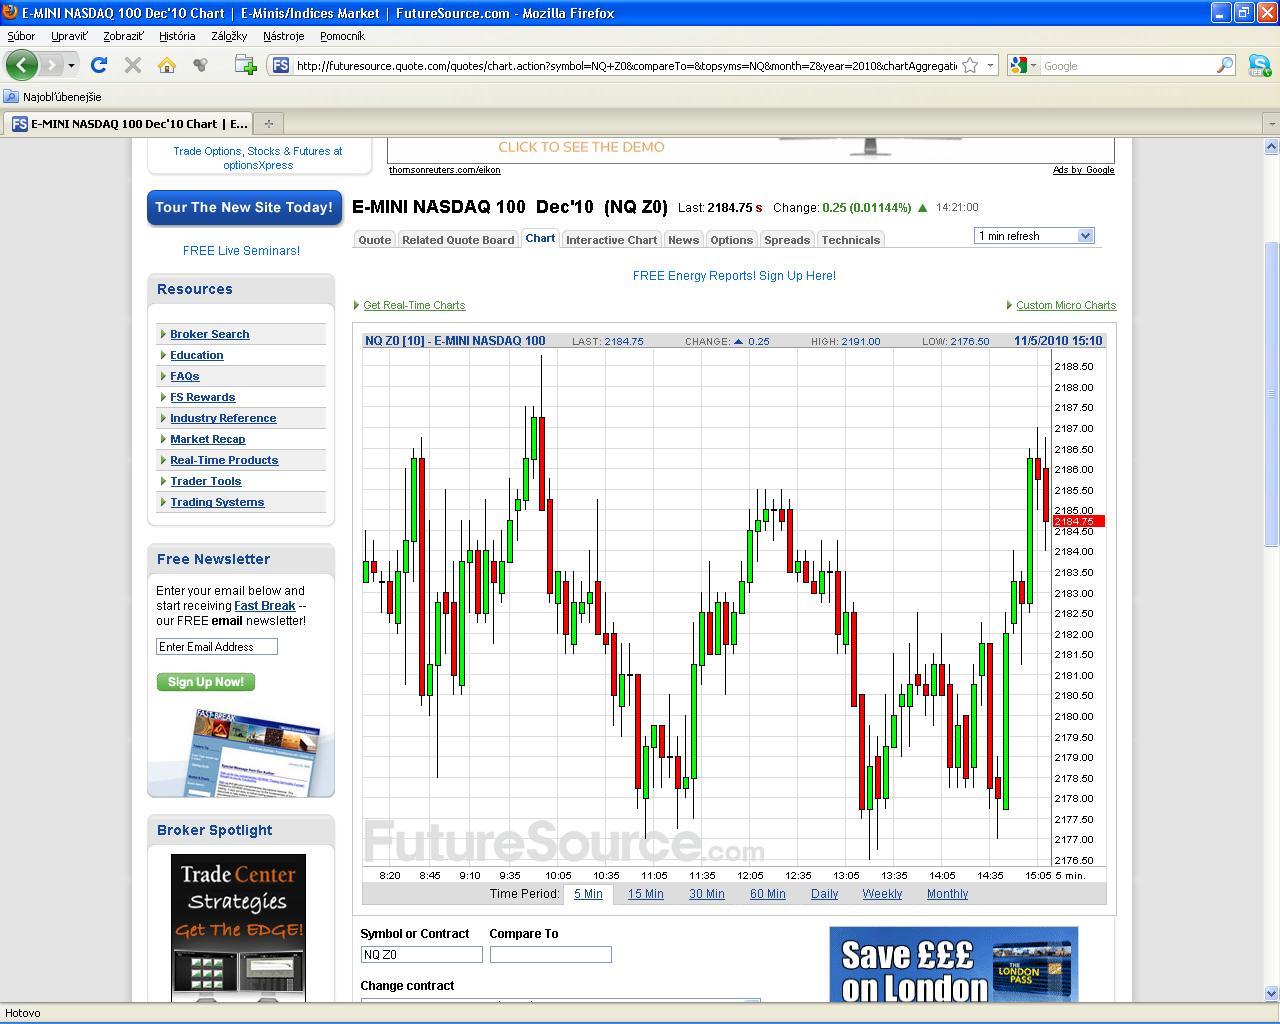The height and width of the screenshot is (1024, 1280).
Task: Open the Najobľúbenejšie bookmarks folder
Action: click(53, 97)
